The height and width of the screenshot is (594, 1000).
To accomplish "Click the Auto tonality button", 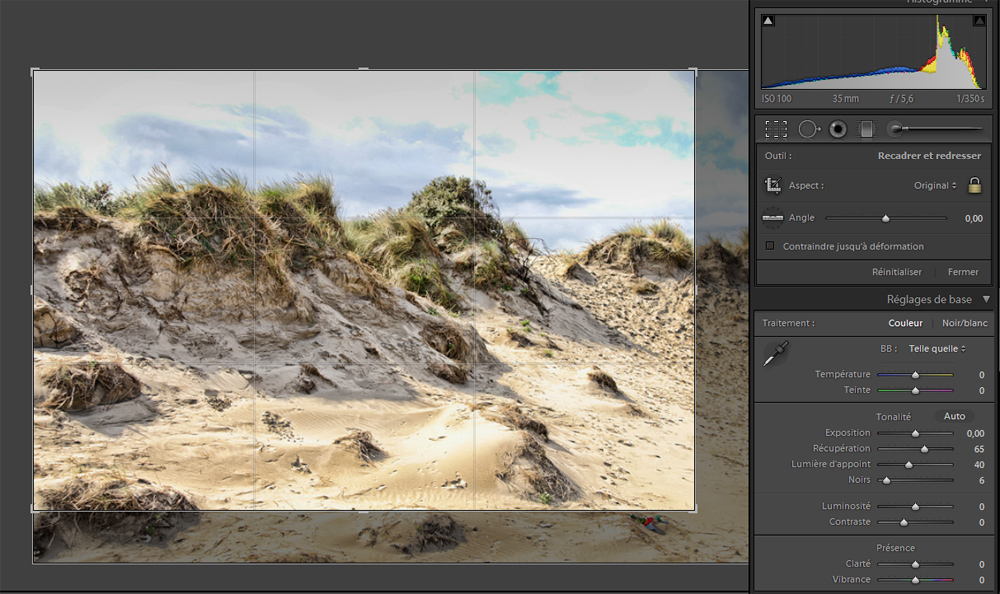I will click(954, 416).
